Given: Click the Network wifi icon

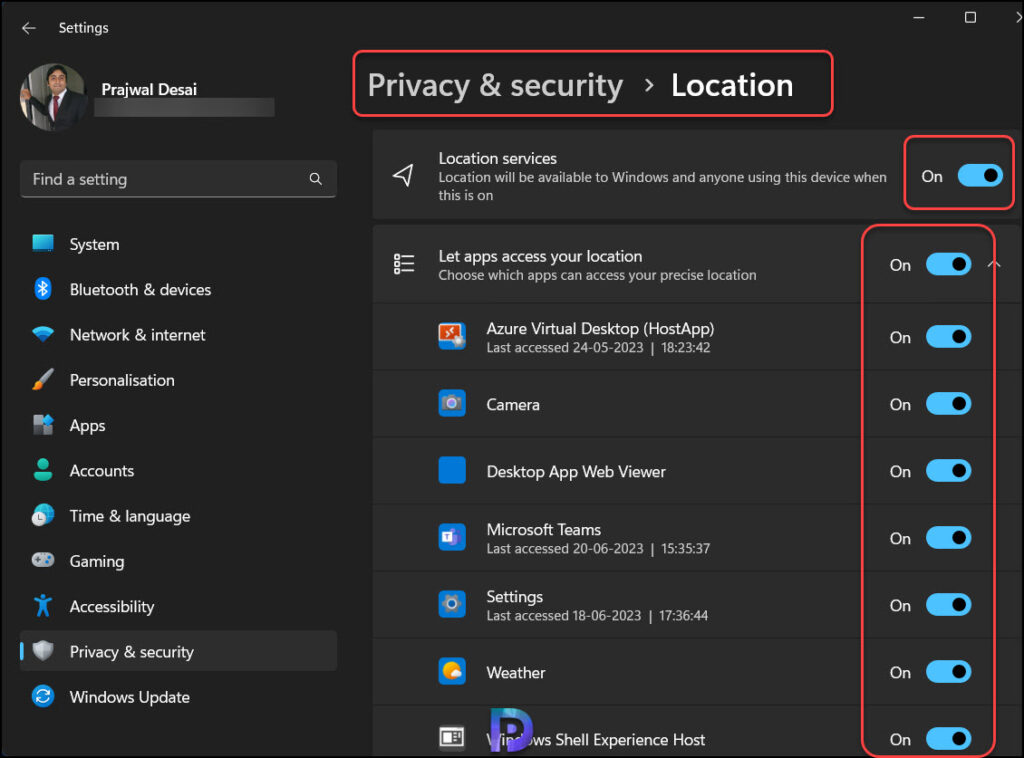Looking at the screenshot, I should click(x=43, y=334).
